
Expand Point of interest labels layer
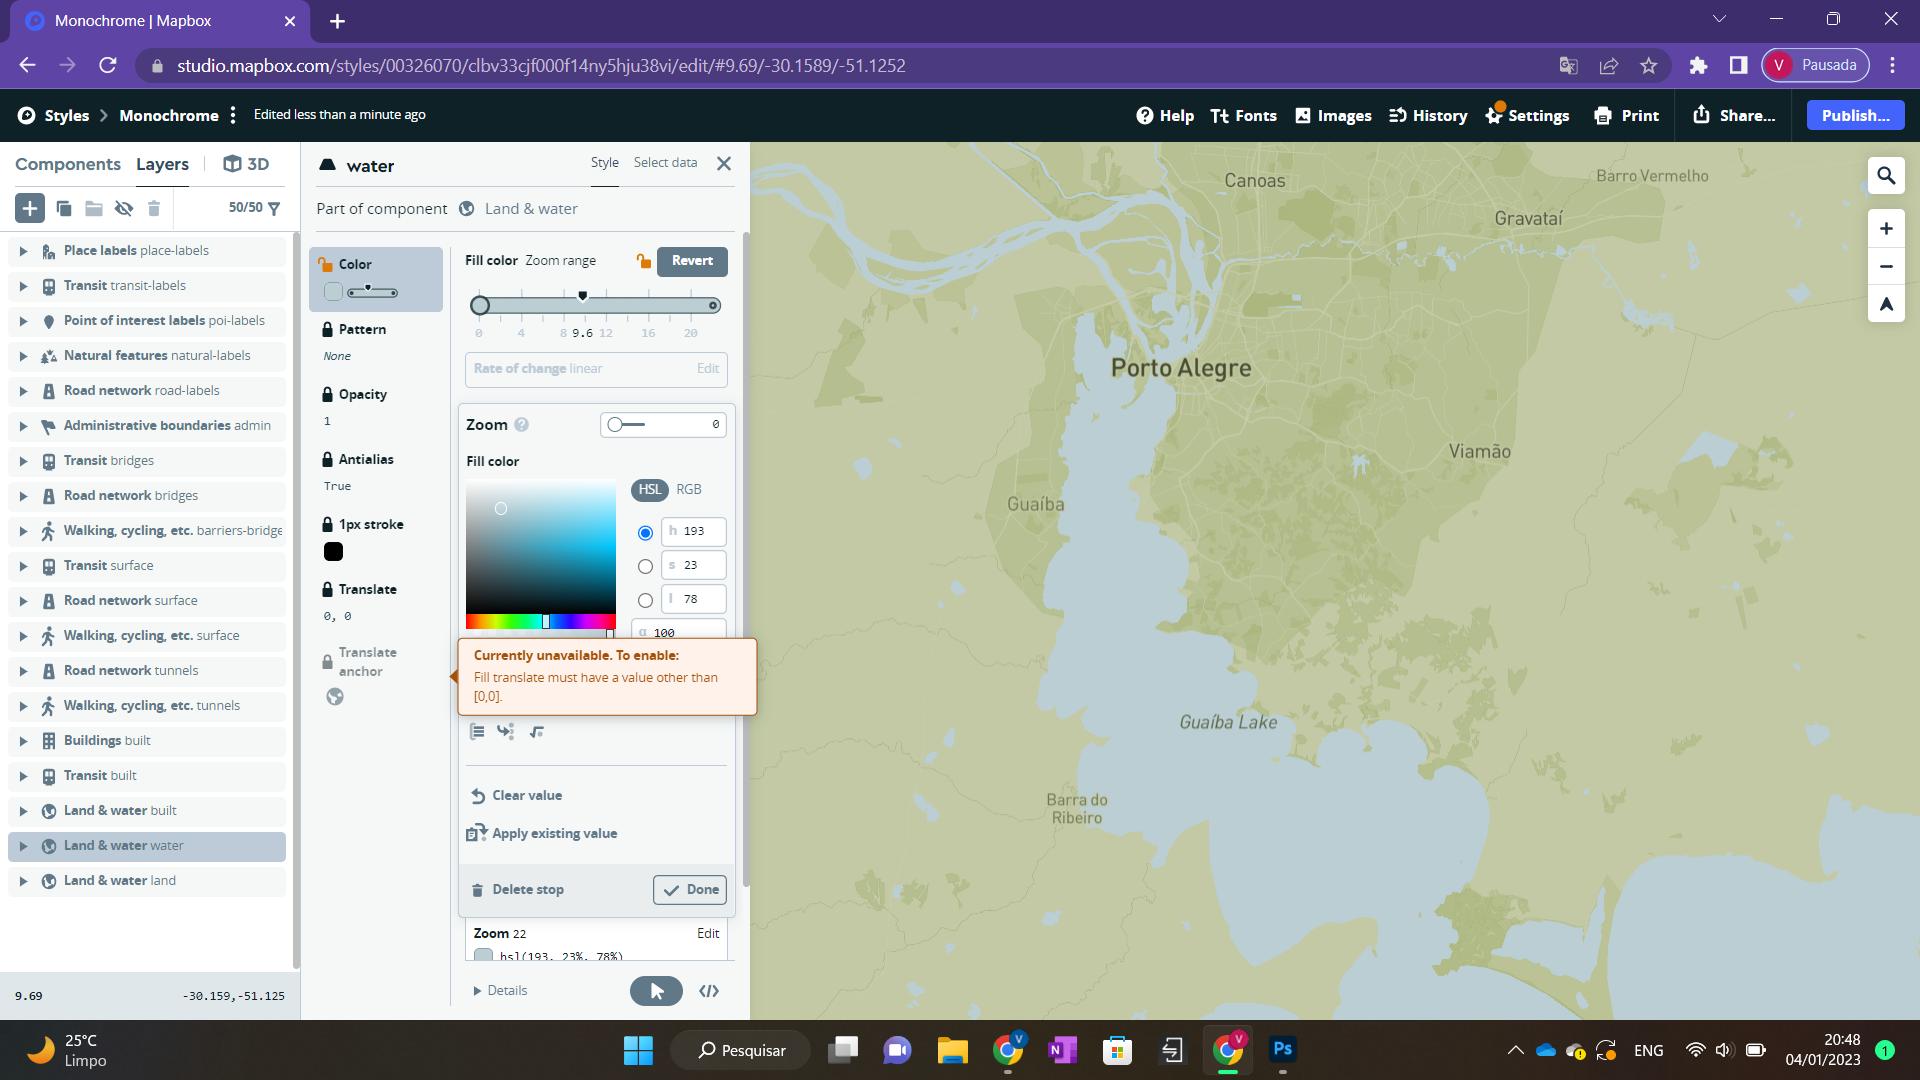click(23, 321)
